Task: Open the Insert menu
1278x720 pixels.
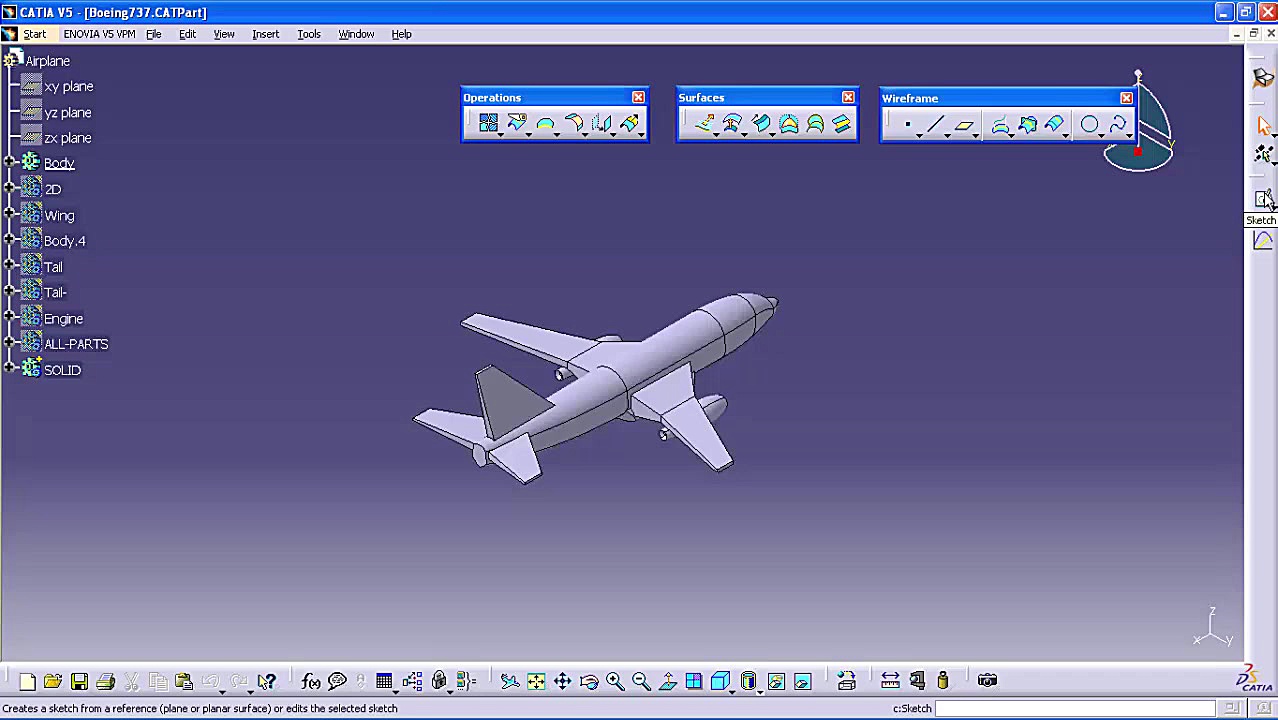Action: coord(265,34)
